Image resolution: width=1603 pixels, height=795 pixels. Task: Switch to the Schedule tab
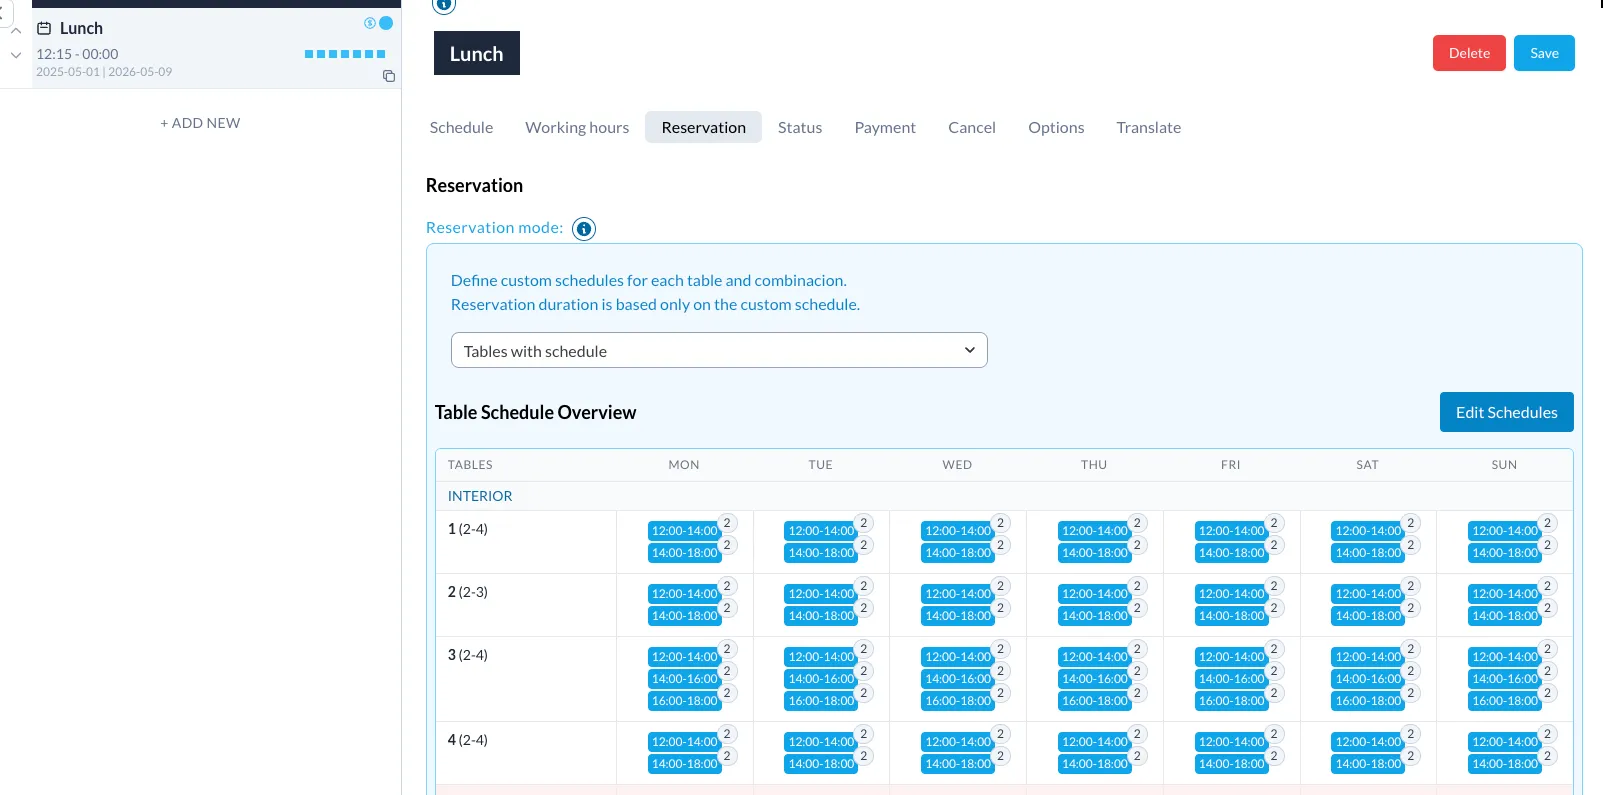pos(461,127)
